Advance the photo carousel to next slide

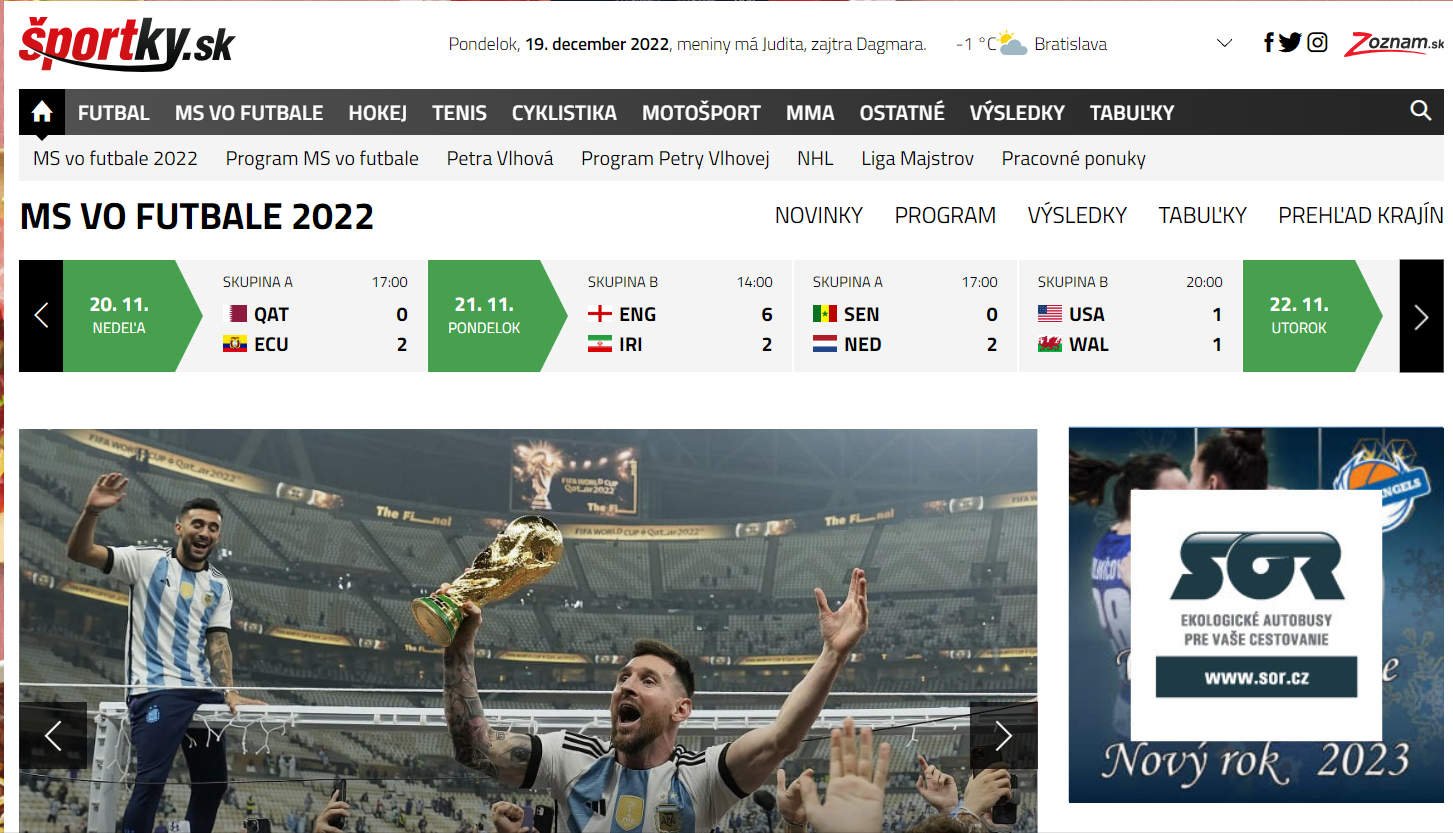pyautogui.click(x=1003, y=736)
